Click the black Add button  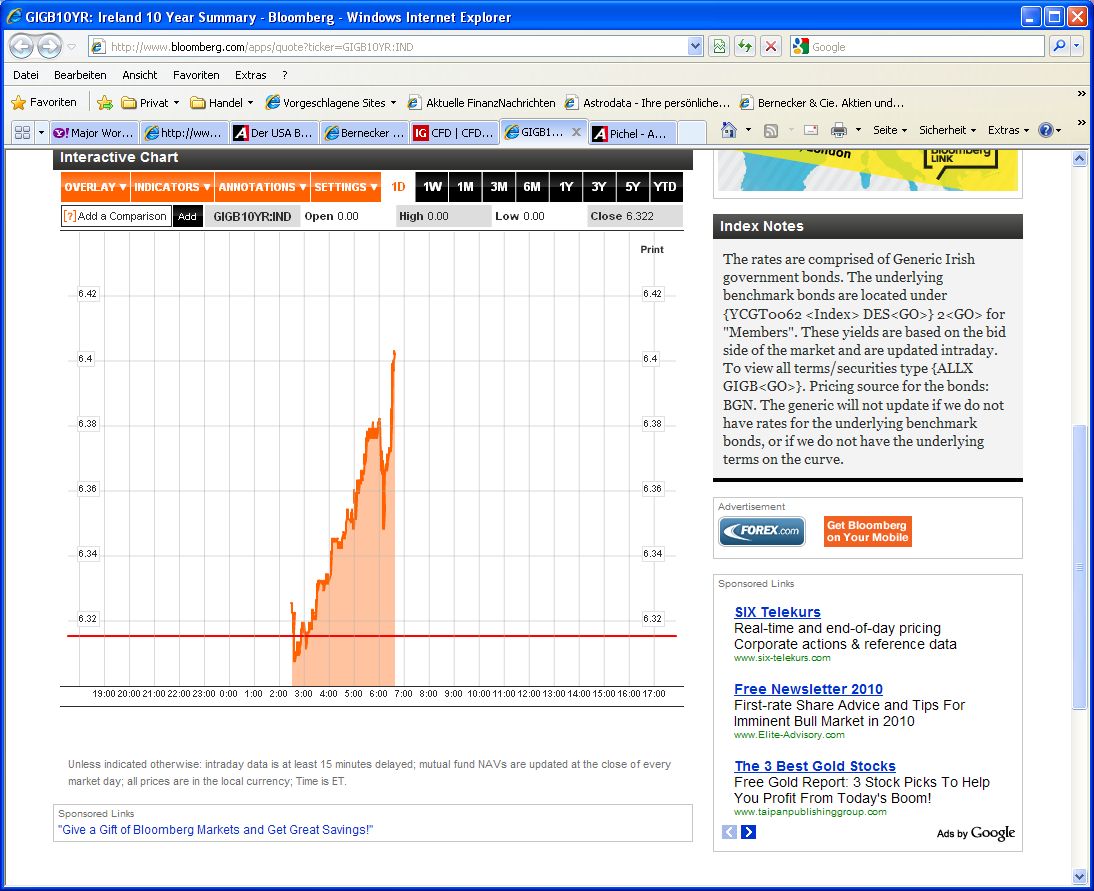point(187,216)
